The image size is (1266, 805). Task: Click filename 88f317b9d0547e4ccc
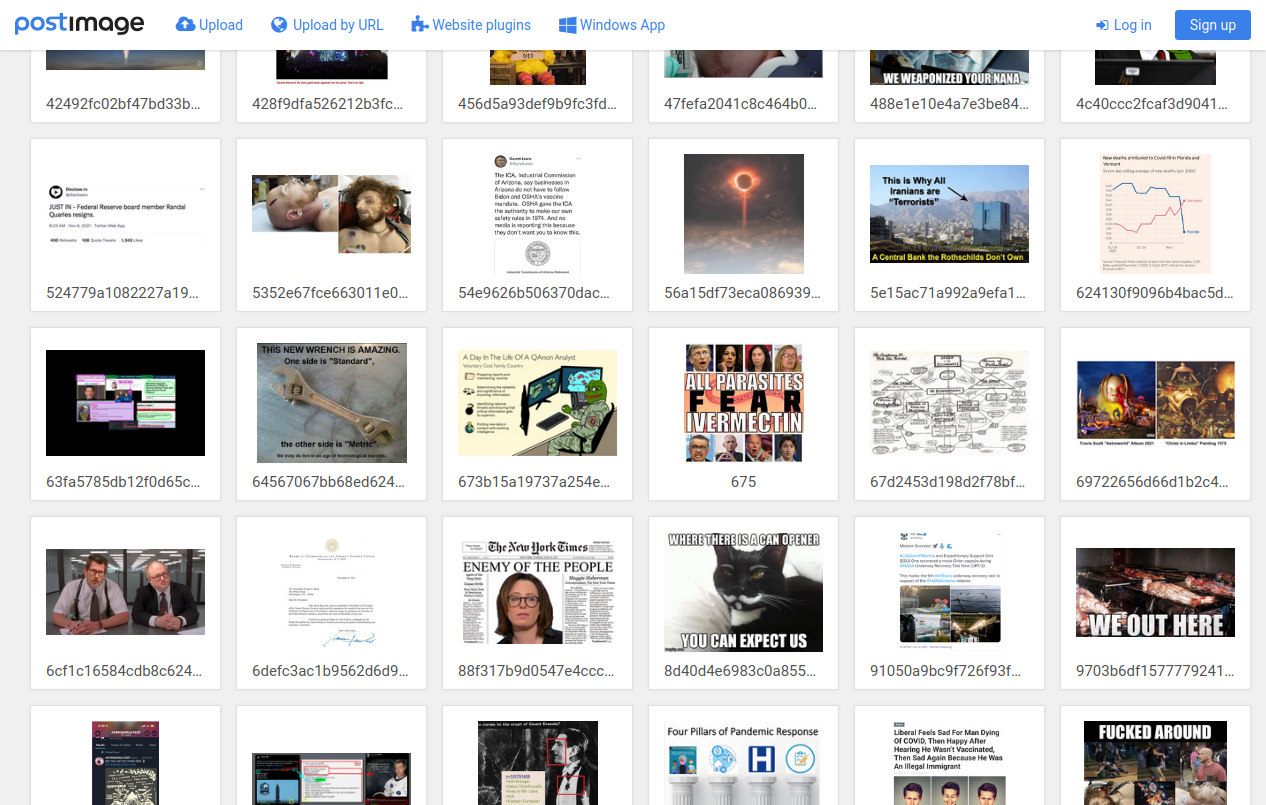pyautogui.click(x=537, y=671)
